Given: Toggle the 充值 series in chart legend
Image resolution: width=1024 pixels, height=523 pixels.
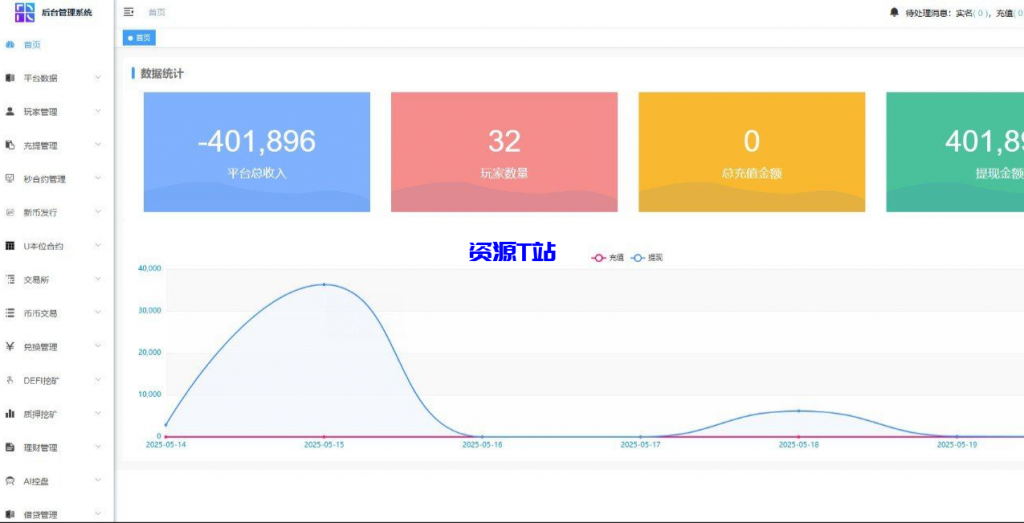Looking at the screenshot, I should (607, 258).
